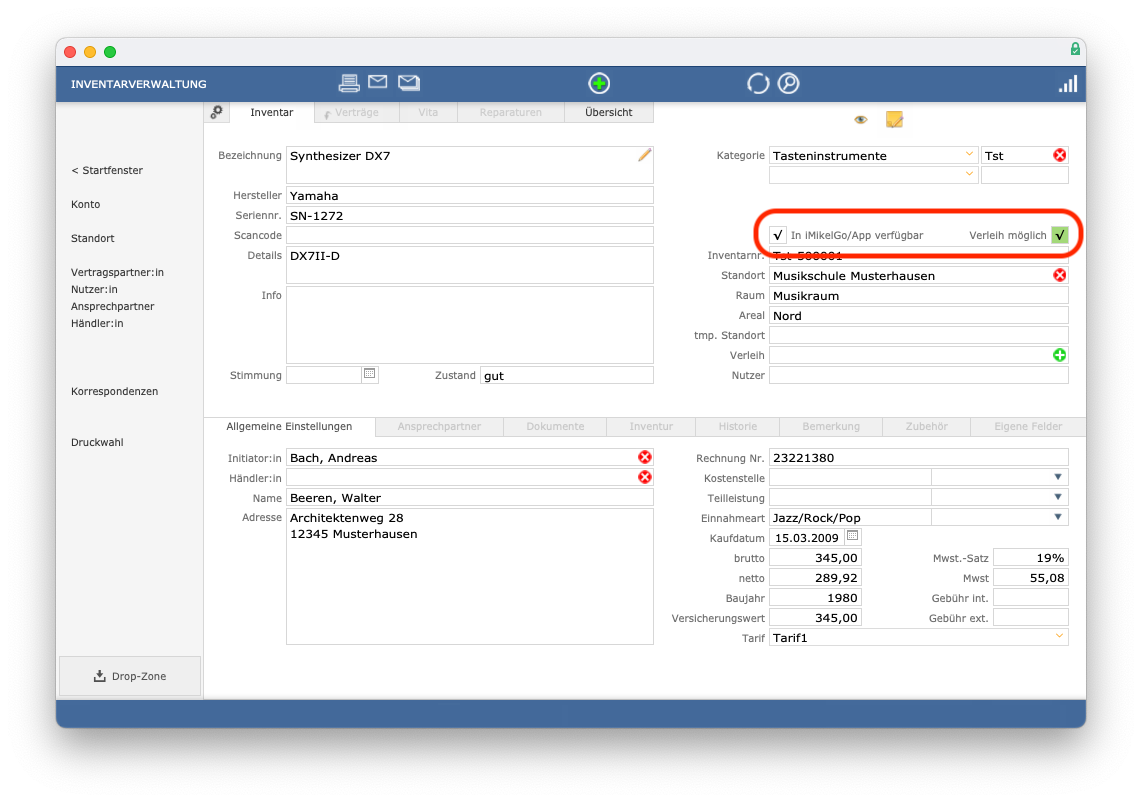
Task: Open Nutzer:in in sidebar
Action: pyautogui.click(x=94, y=289)
